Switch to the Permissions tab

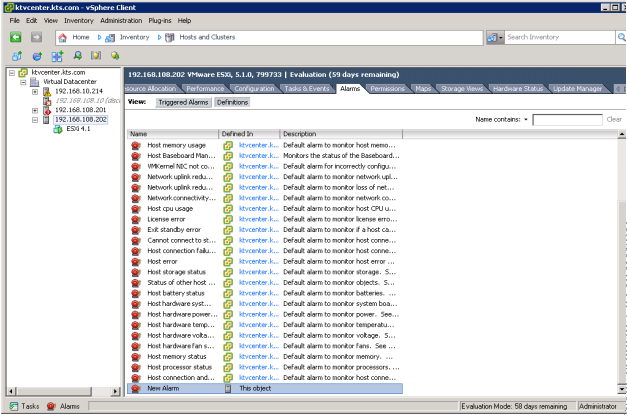click(387, 89)
